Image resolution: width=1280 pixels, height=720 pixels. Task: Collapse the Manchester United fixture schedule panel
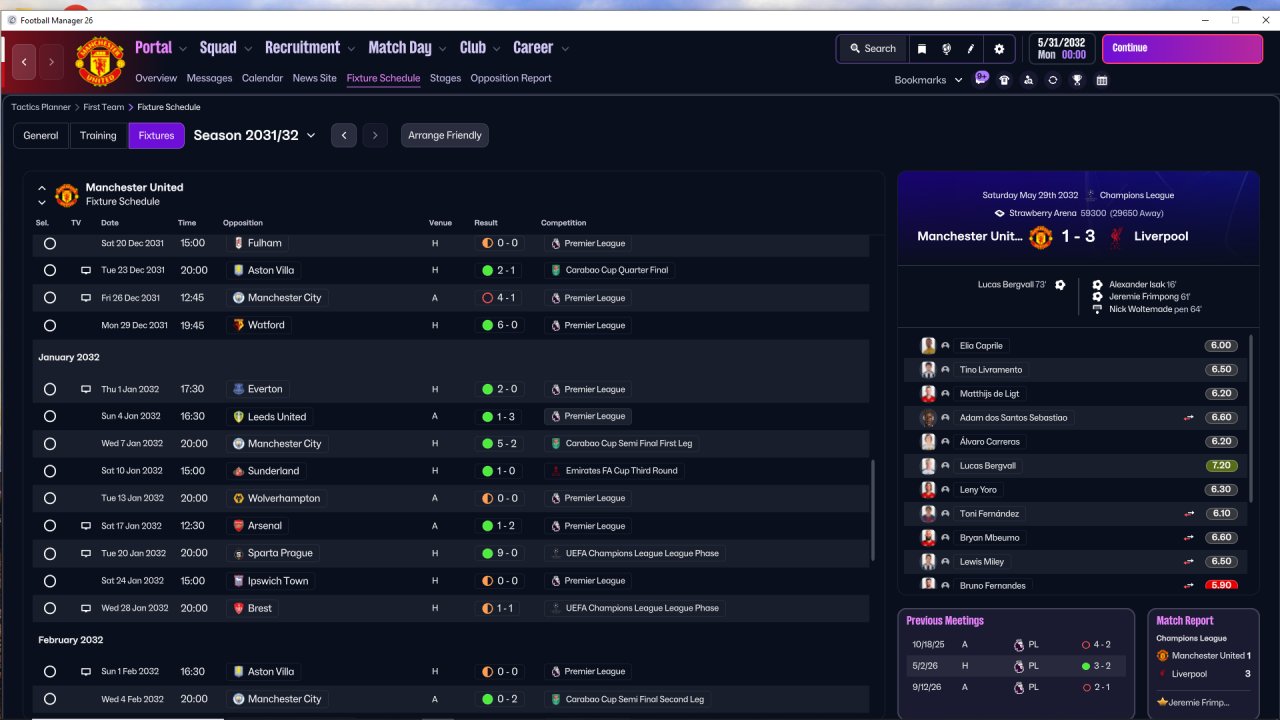pos(42,187)
